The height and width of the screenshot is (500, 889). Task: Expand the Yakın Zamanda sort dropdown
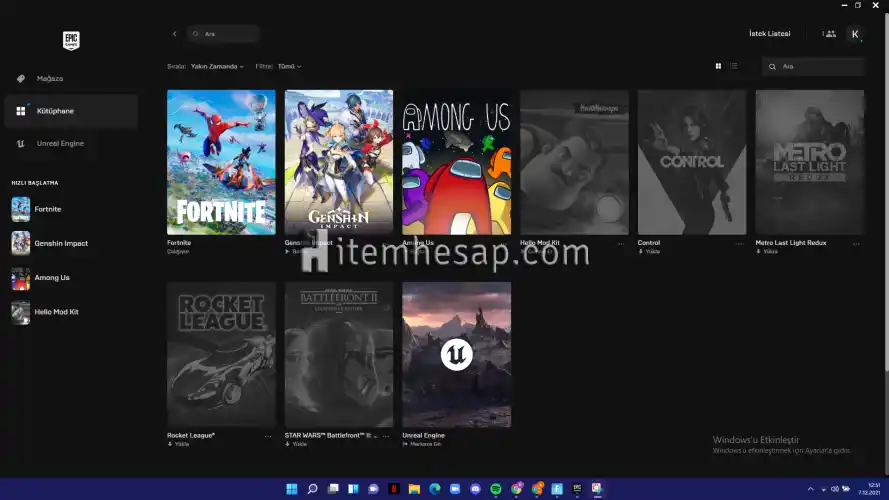pos(217,66)
